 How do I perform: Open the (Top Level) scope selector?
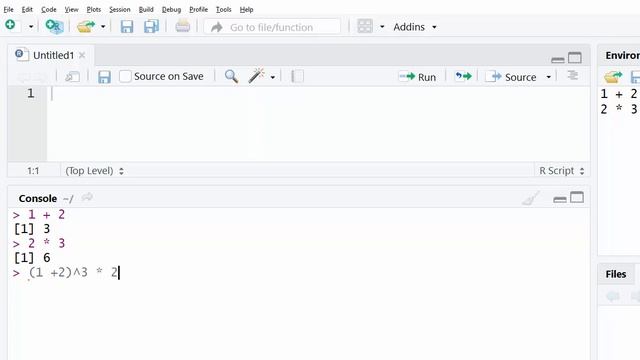pos(94,171)
